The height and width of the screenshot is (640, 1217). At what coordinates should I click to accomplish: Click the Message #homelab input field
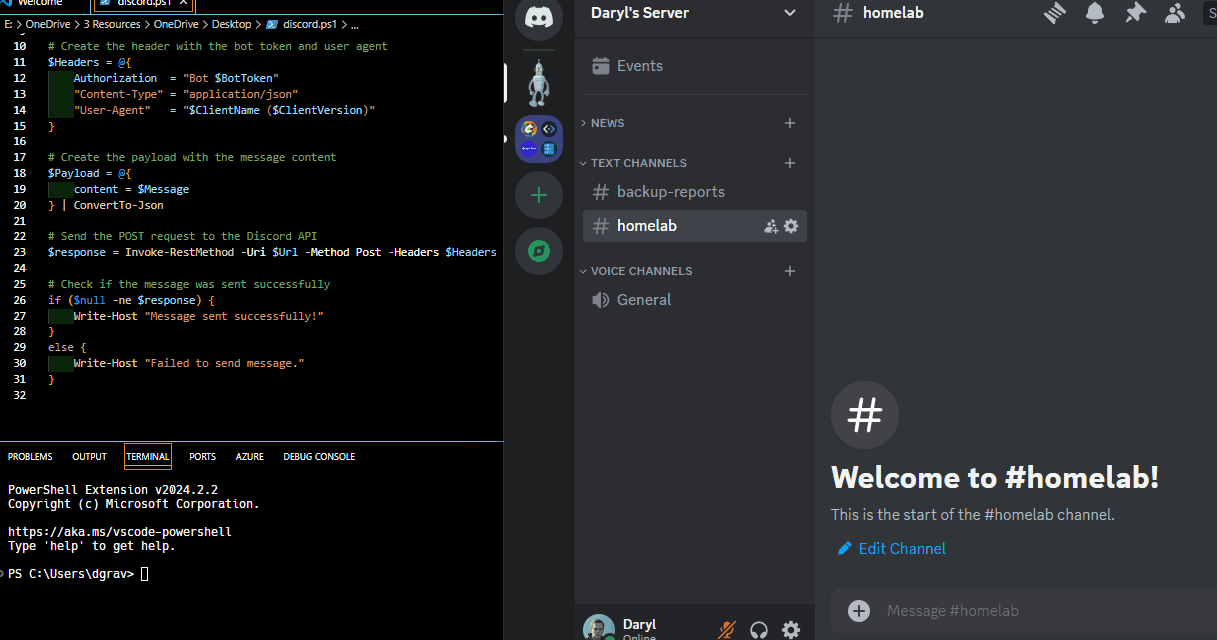pyautogui.click(x=1000, y=610)
